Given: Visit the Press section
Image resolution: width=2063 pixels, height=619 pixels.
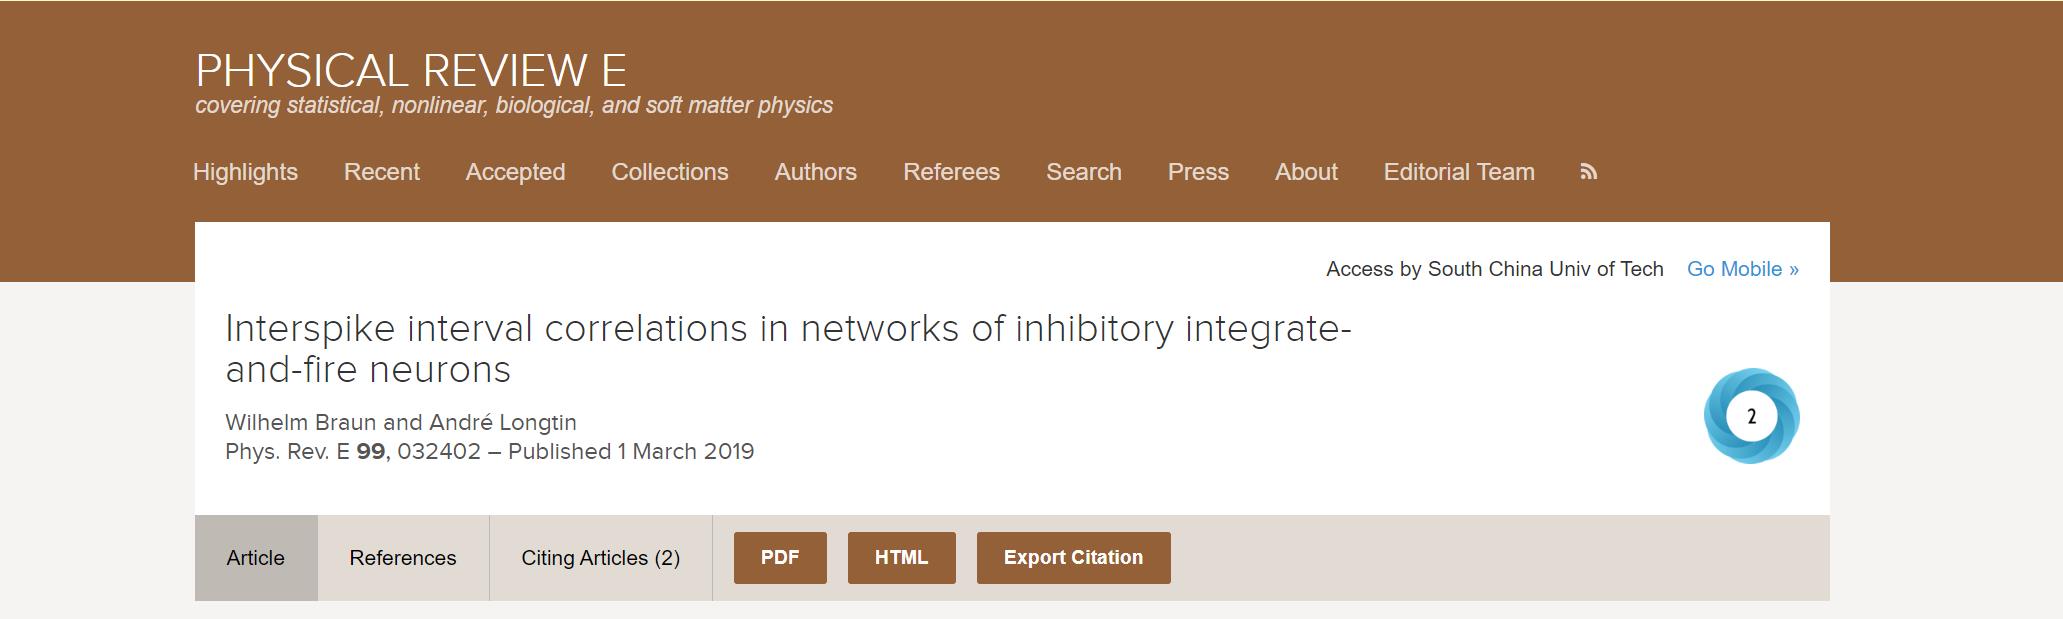Looking at the screenshot, I should point(1198,172).
